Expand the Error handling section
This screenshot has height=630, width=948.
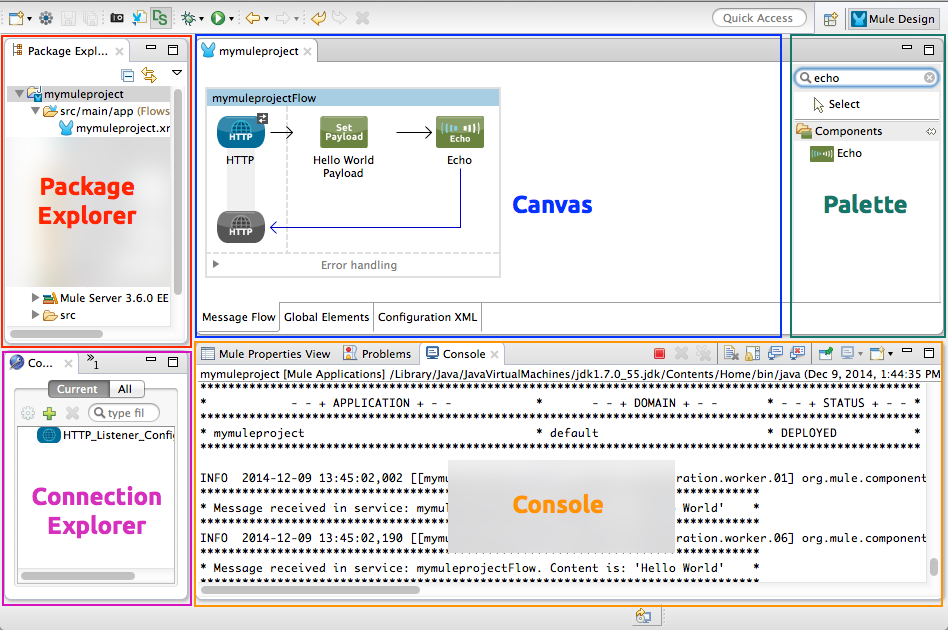point(215,265)
